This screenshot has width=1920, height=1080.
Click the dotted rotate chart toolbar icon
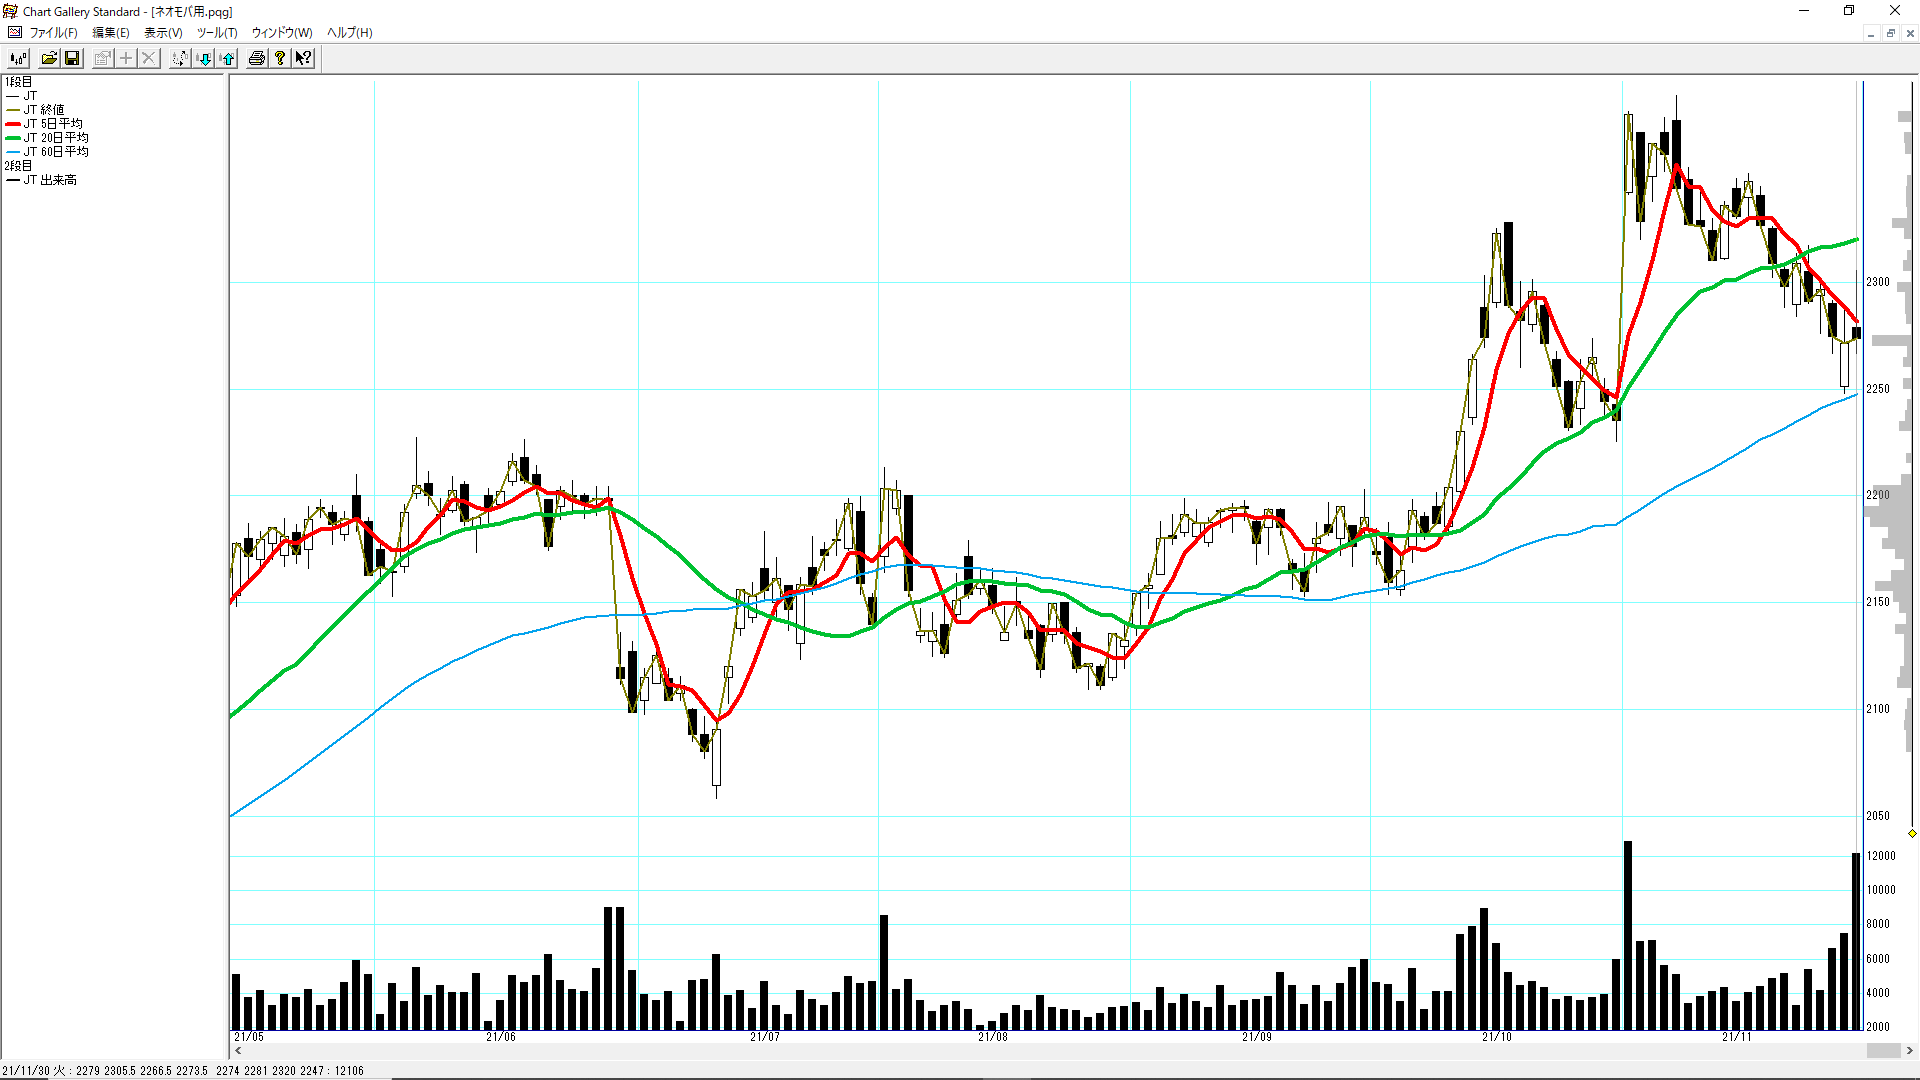click(179, 58)
